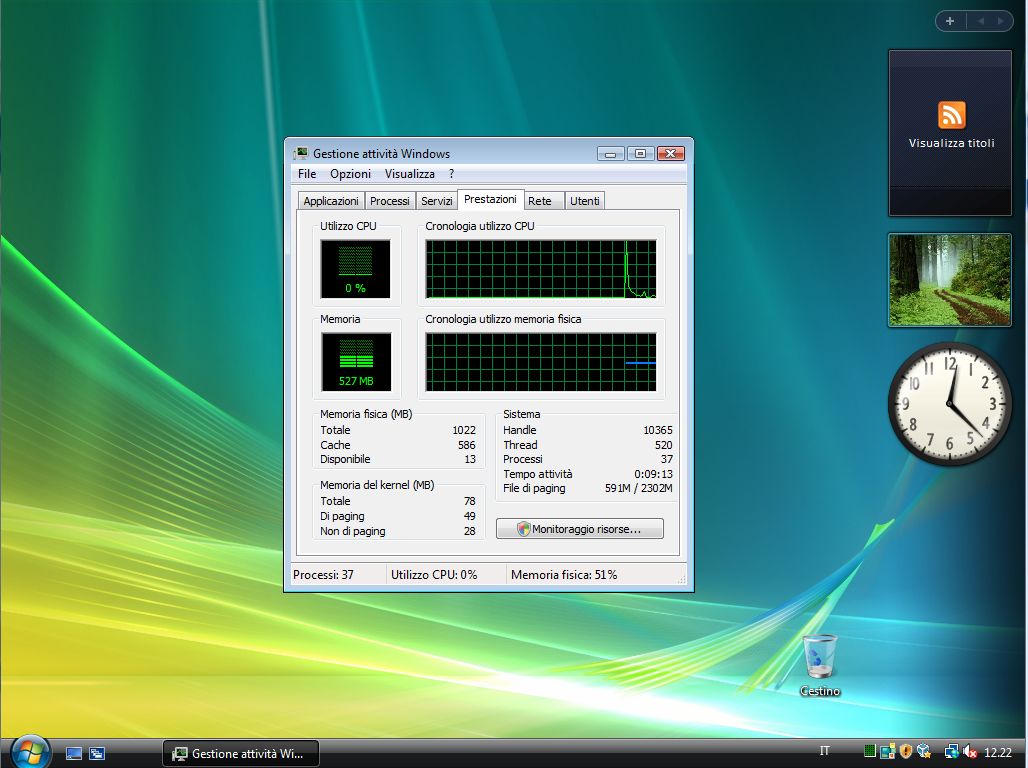Click Visualizza titoli in feed gadget
The image size is (1028, 768).
click(x=951, y=143)
